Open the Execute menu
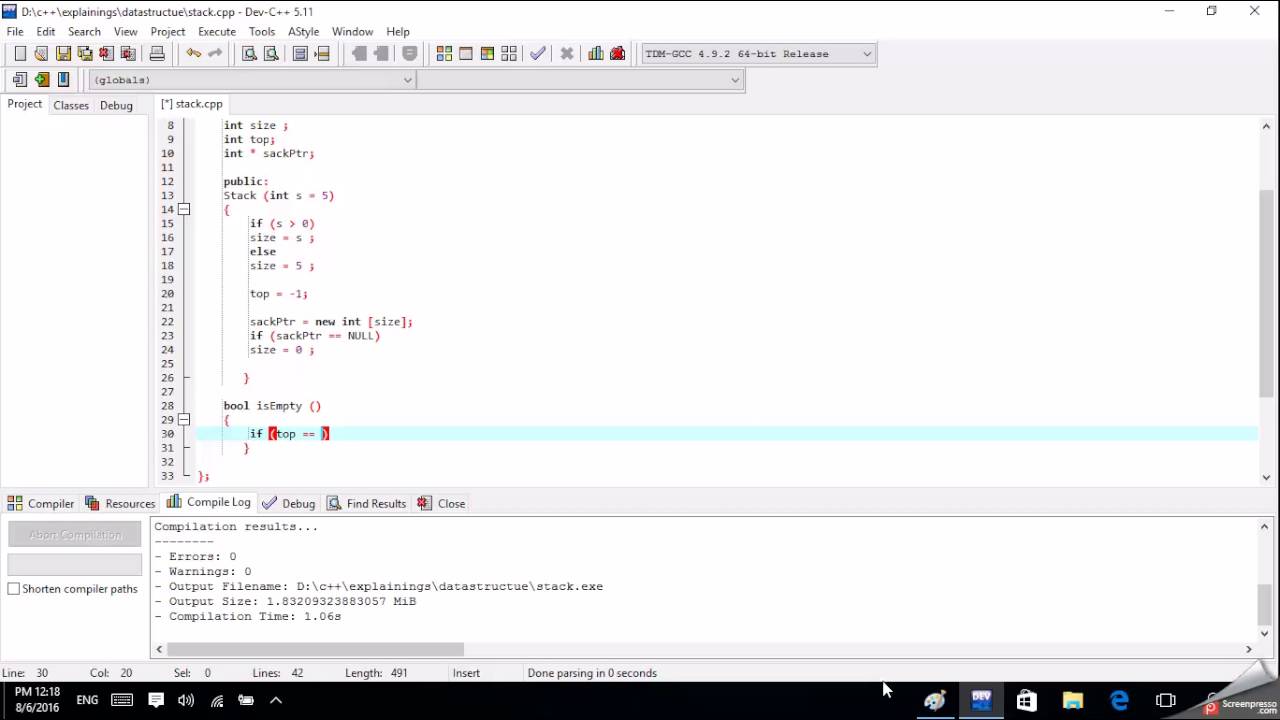This screenshot has height=720, width=1280. point(217,31)
